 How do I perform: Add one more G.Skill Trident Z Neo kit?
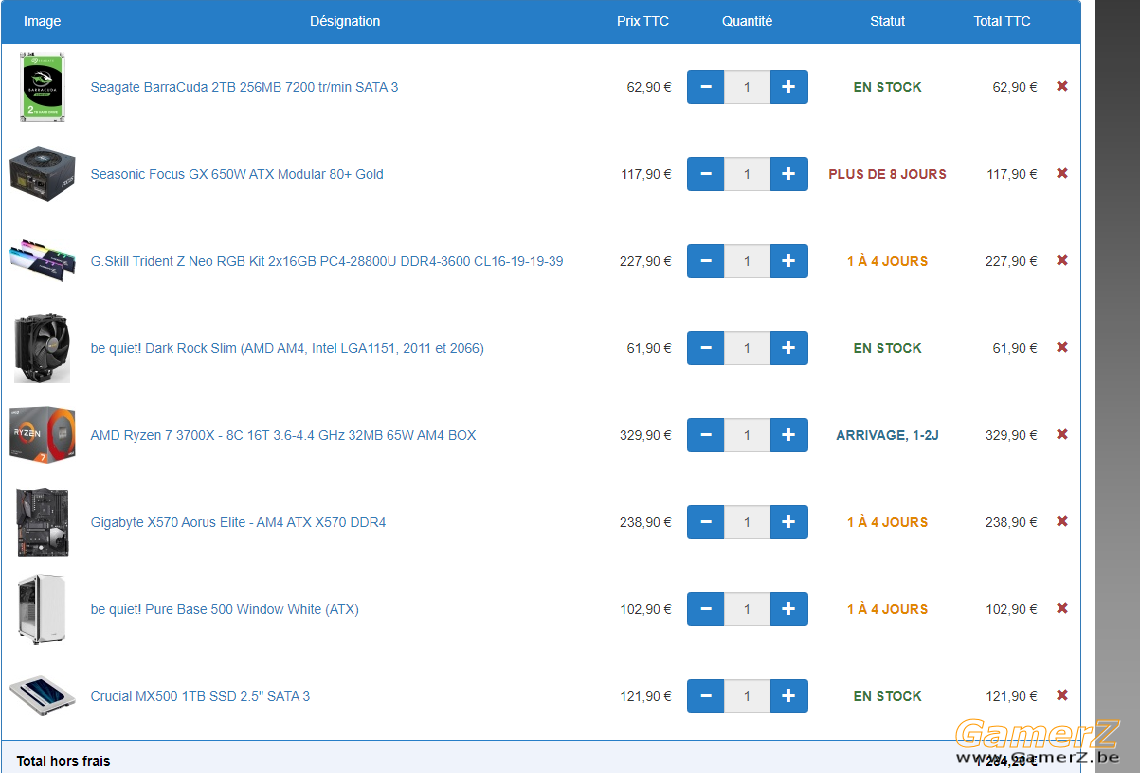789,261
